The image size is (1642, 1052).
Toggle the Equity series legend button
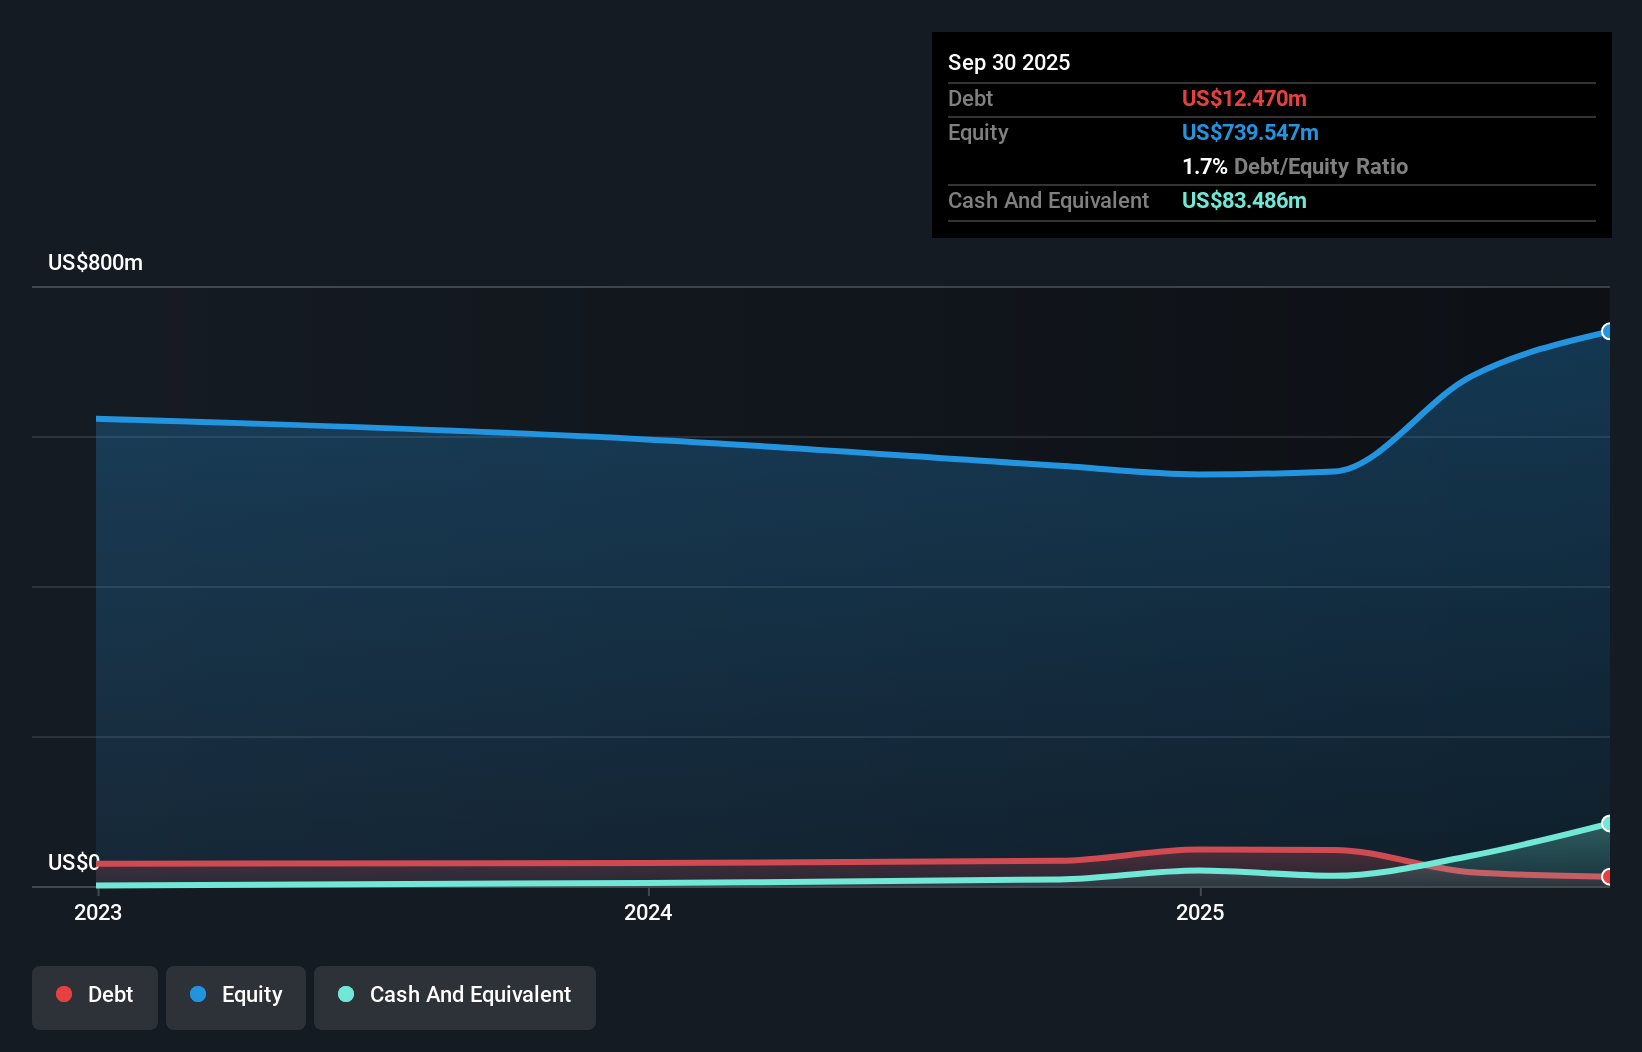click(236, 997)
